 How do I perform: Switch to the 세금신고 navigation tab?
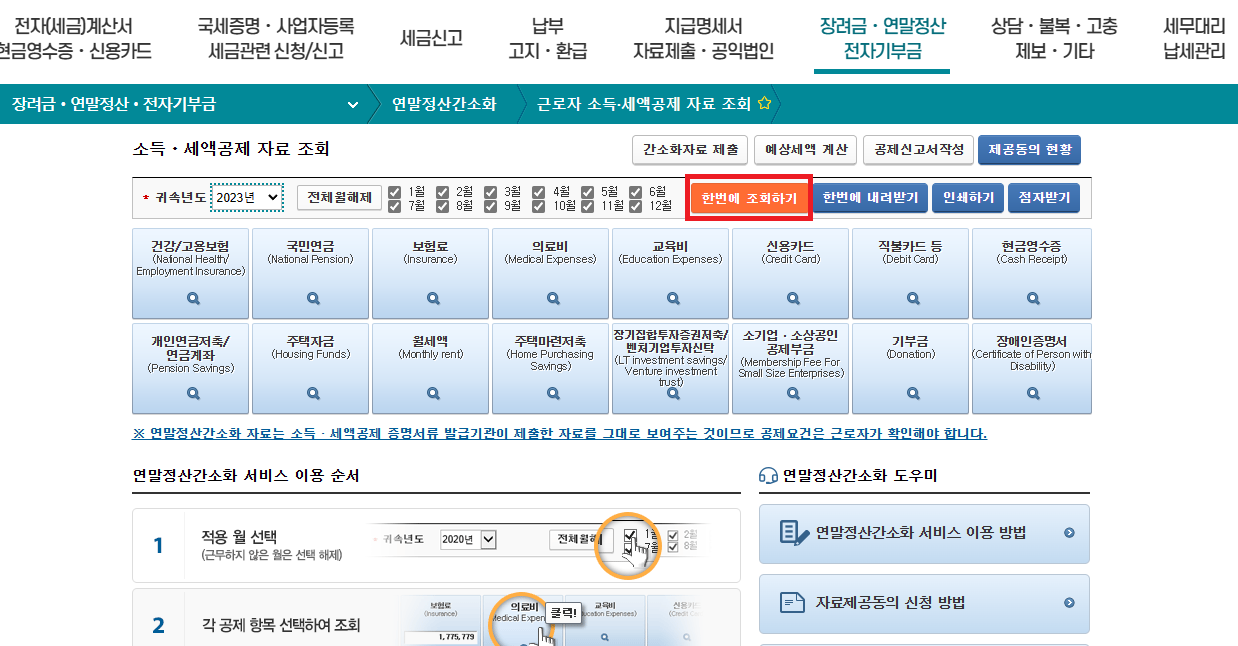[x=431, y=30]
